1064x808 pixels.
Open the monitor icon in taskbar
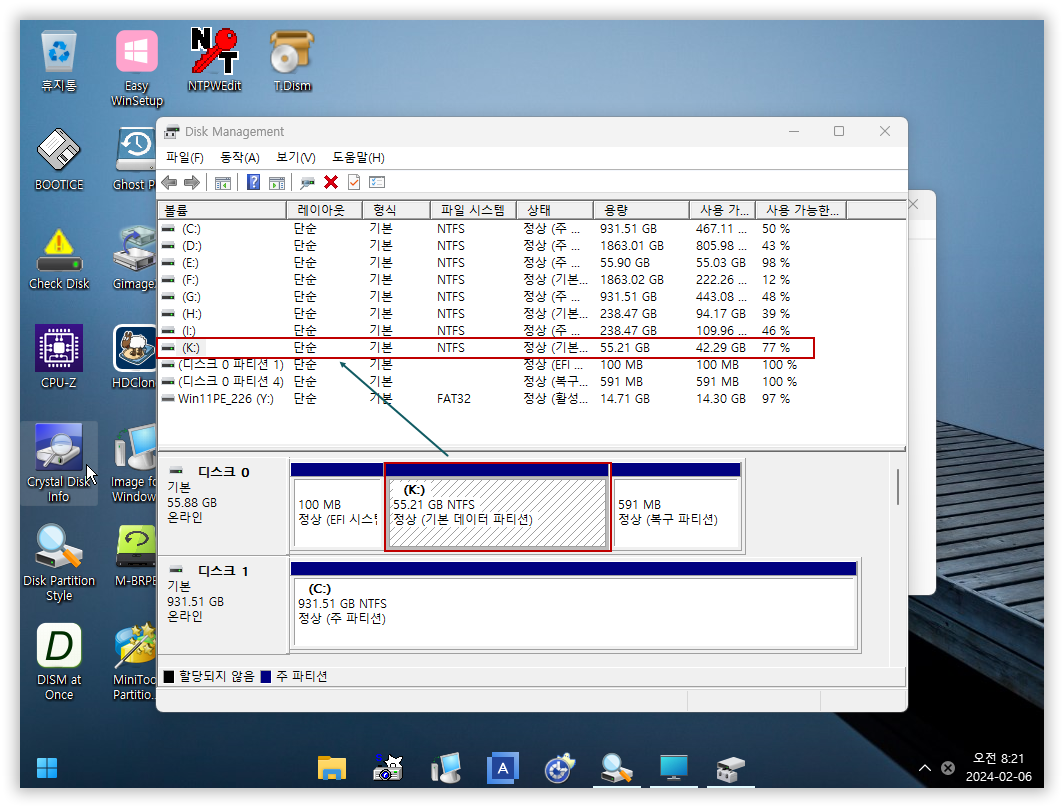(674, 768)
